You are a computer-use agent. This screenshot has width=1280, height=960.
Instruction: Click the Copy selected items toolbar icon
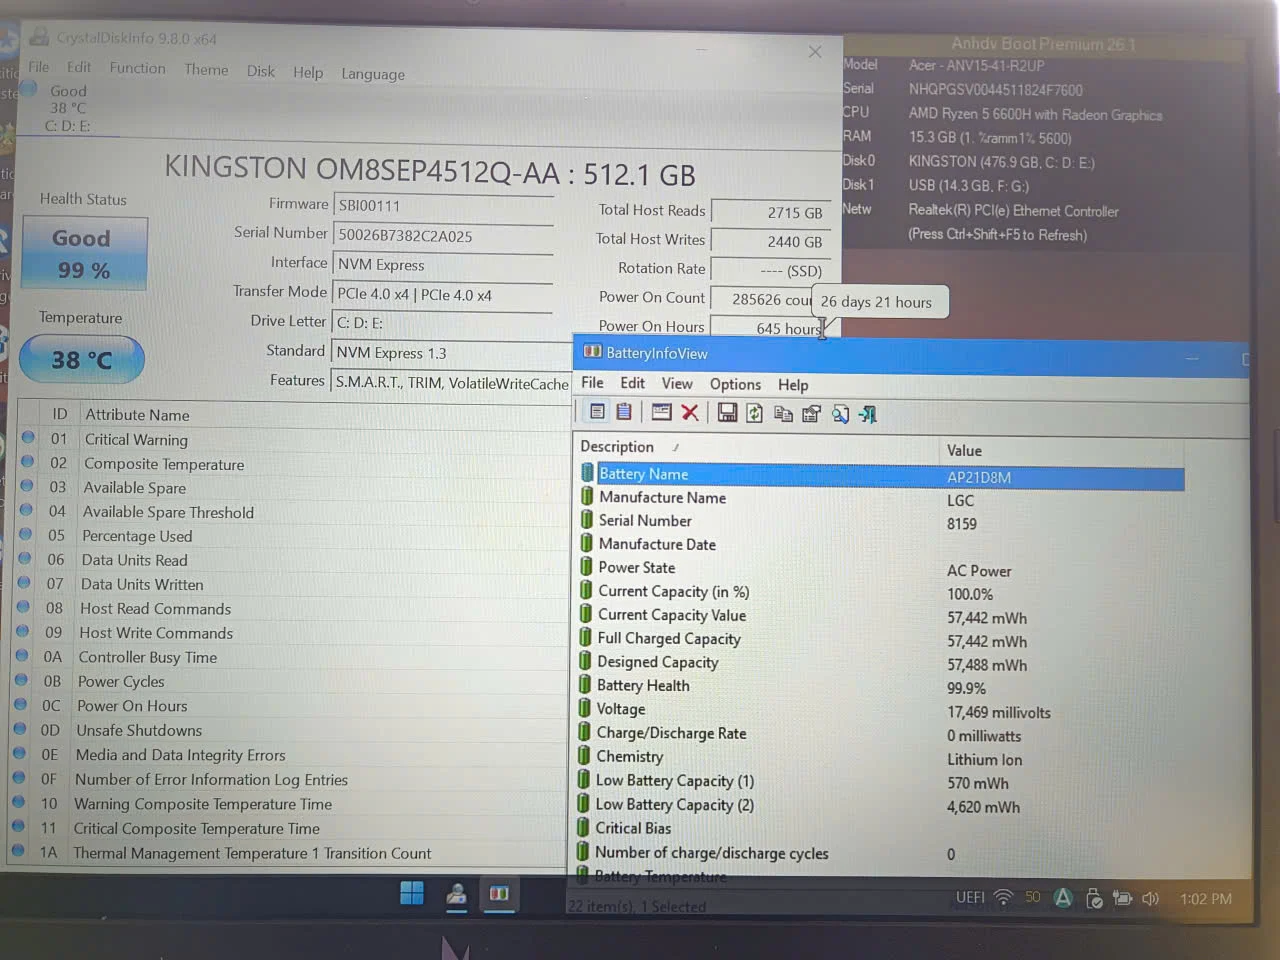783,413
